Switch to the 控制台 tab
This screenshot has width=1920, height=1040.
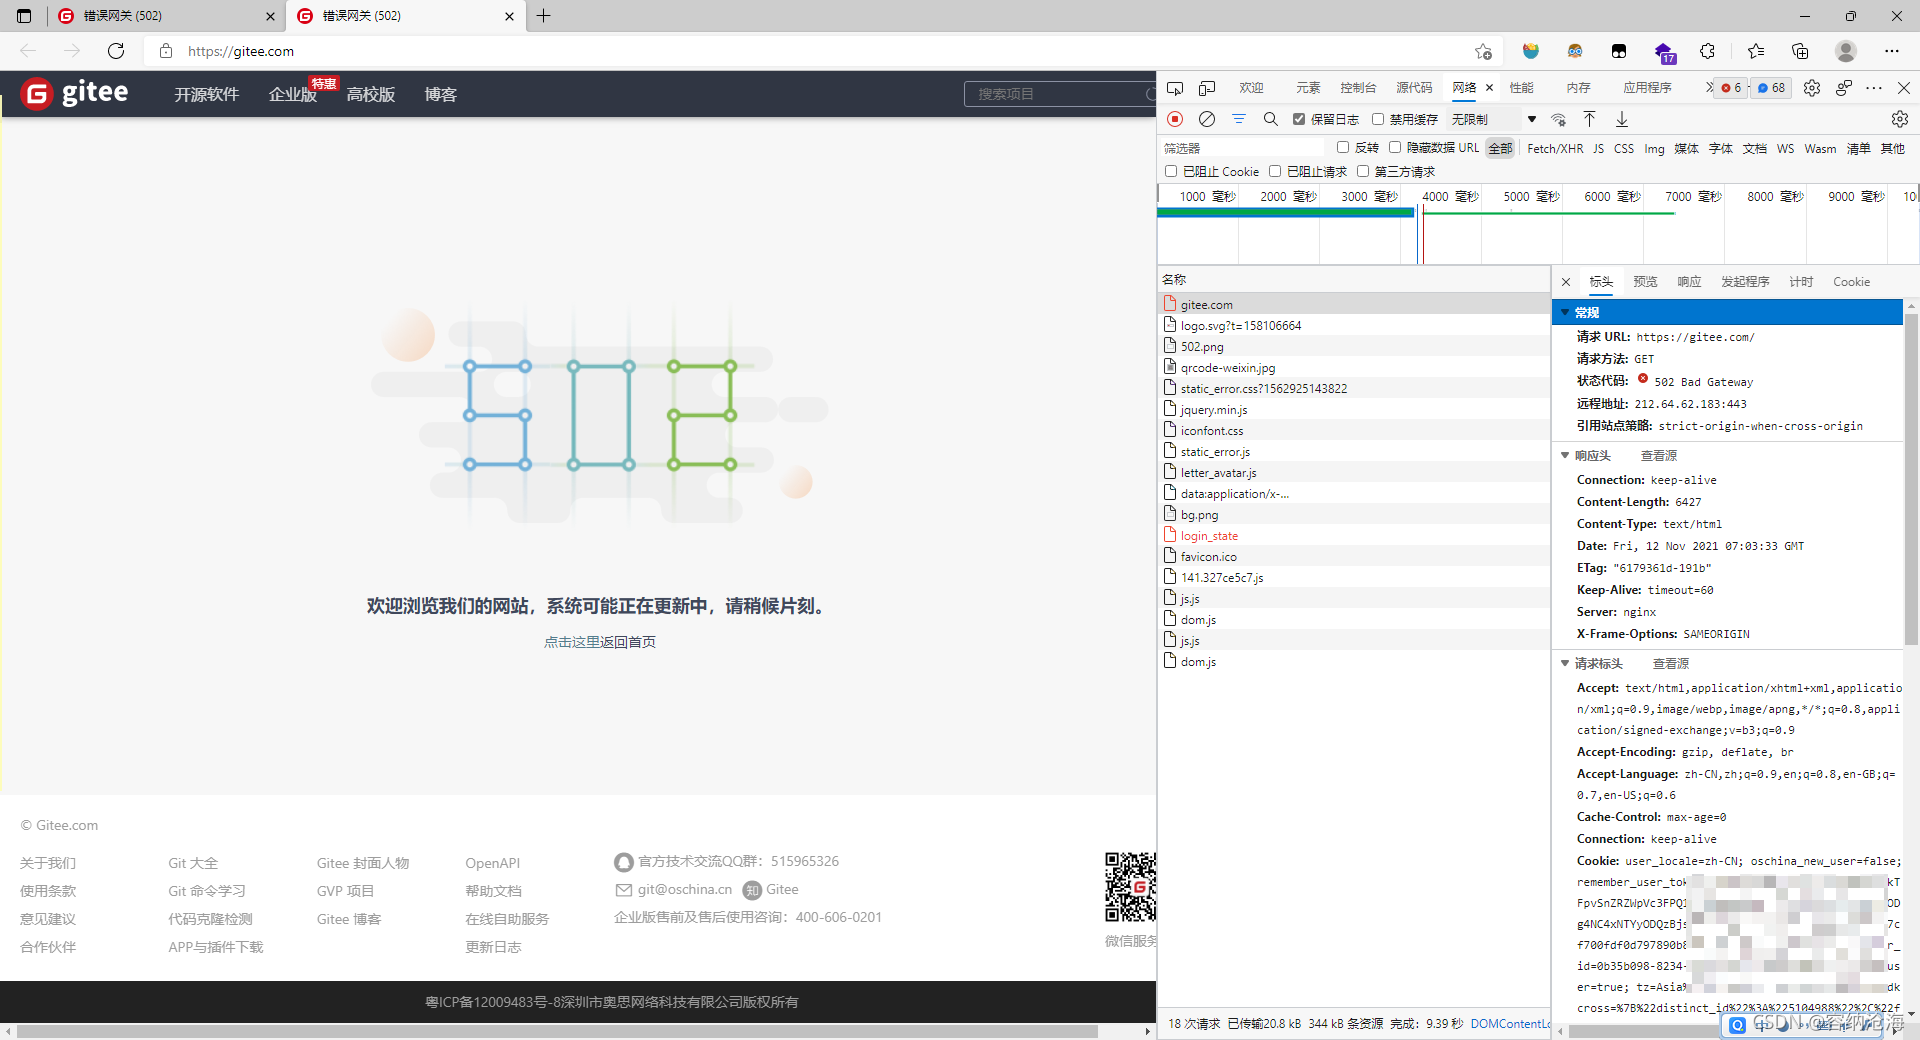pos(1358,88)
